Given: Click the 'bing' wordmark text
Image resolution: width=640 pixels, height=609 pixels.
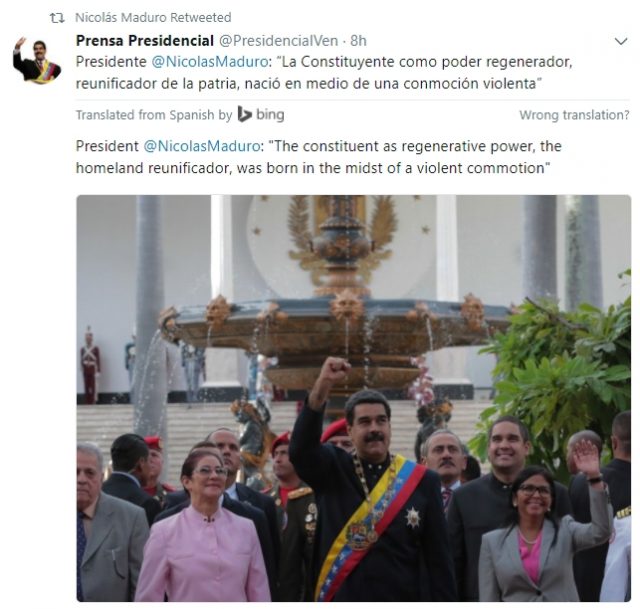Looking at the screenshot, I should point(270,115).
